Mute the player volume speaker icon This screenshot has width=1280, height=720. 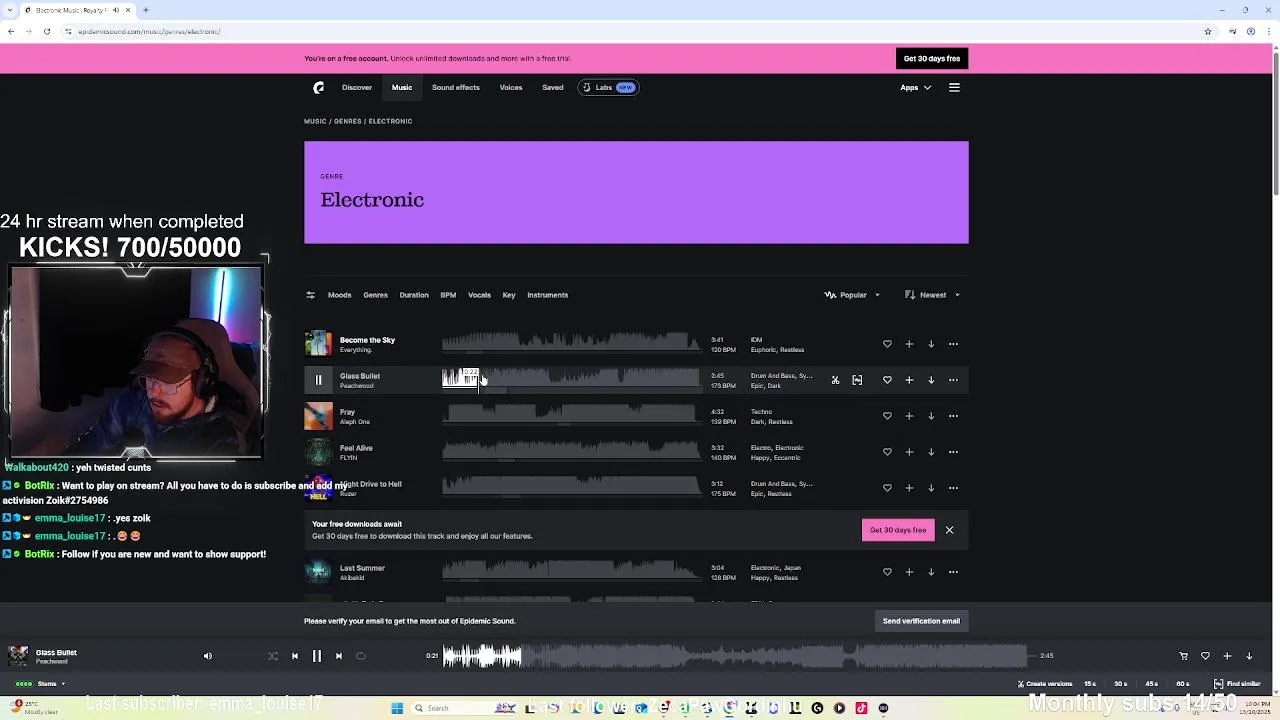point(208,656)
